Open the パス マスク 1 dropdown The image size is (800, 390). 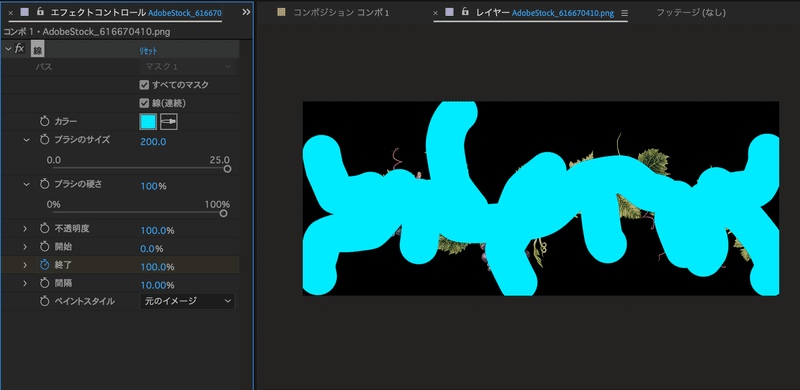coord(187,67)
